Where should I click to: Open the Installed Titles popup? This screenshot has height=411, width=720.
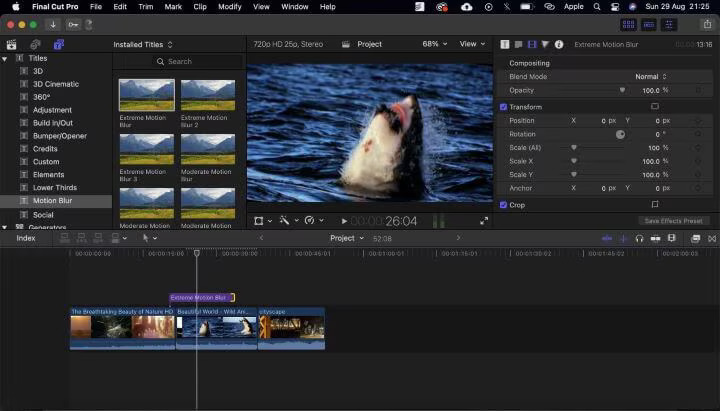point(143,45)
